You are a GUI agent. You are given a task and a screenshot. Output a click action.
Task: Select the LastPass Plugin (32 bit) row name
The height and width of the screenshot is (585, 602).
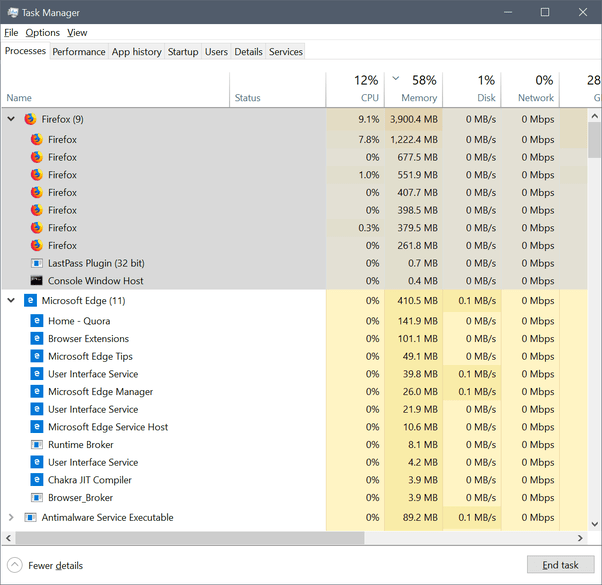tap(96, 263)
